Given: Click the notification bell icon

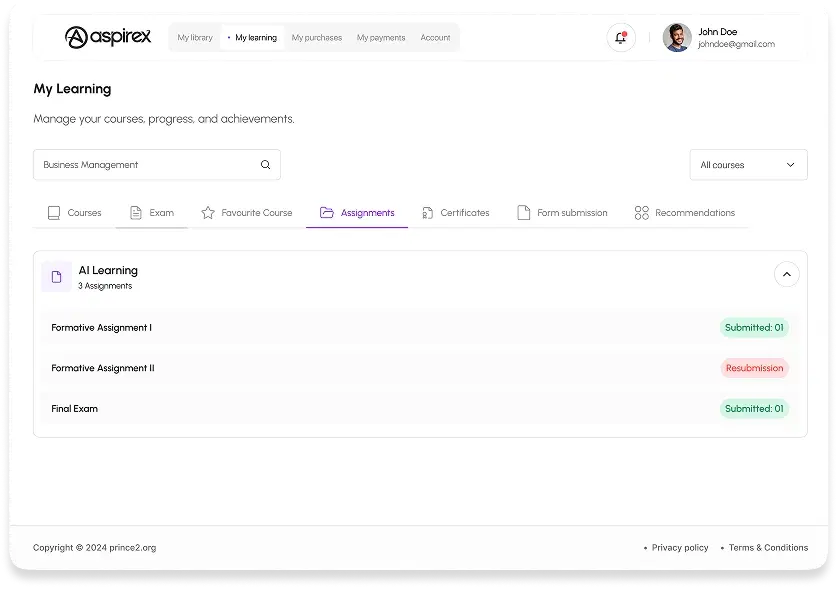Looking at the screenshot, I should click(620, 37).
